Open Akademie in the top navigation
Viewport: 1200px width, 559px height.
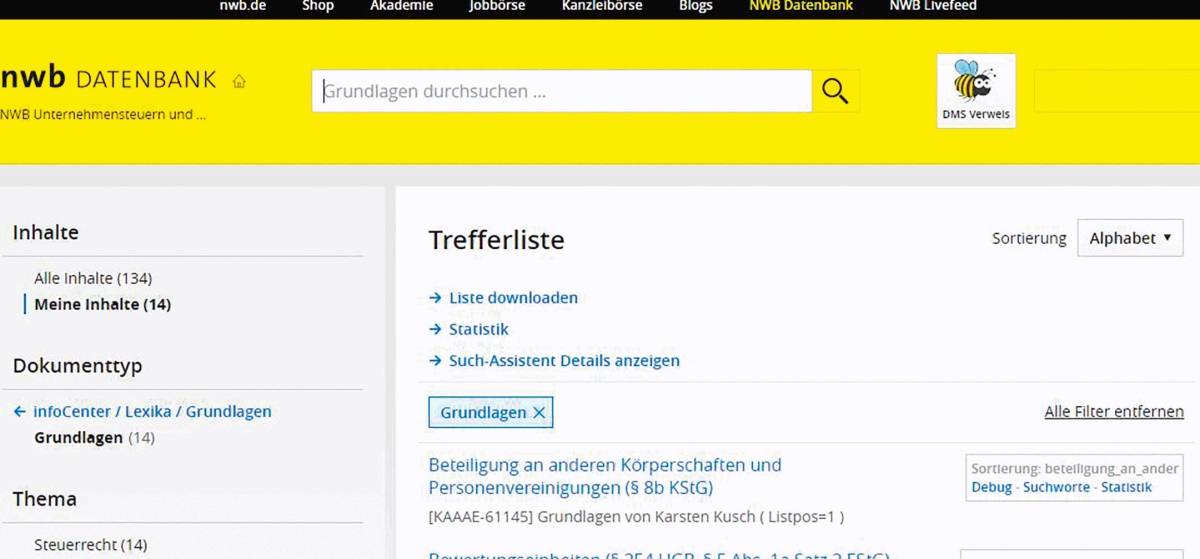401,6
